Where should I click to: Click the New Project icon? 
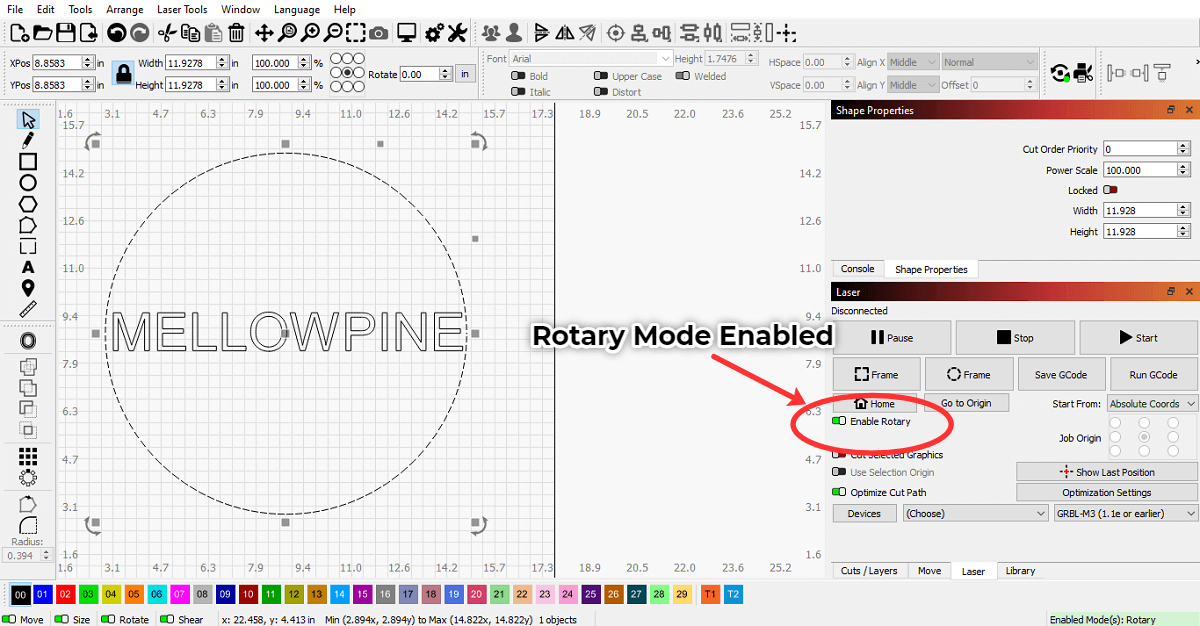tap(19, 33)
